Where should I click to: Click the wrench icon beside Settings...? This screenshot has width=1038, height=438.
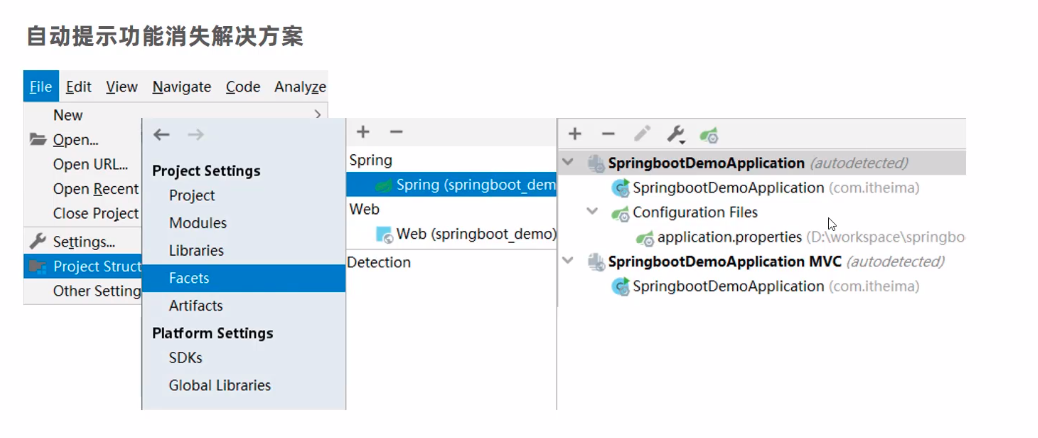[38, 241]
